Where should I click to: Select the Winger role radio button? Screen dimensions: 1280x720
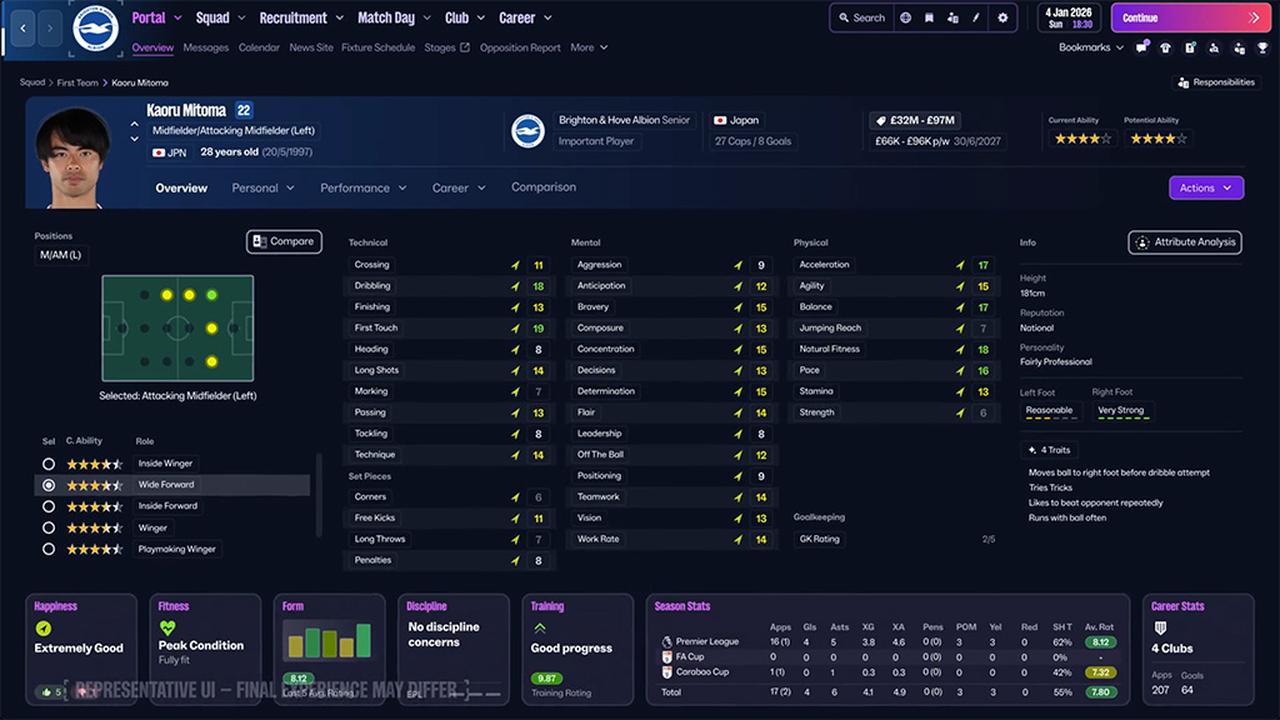coord(48,527)
